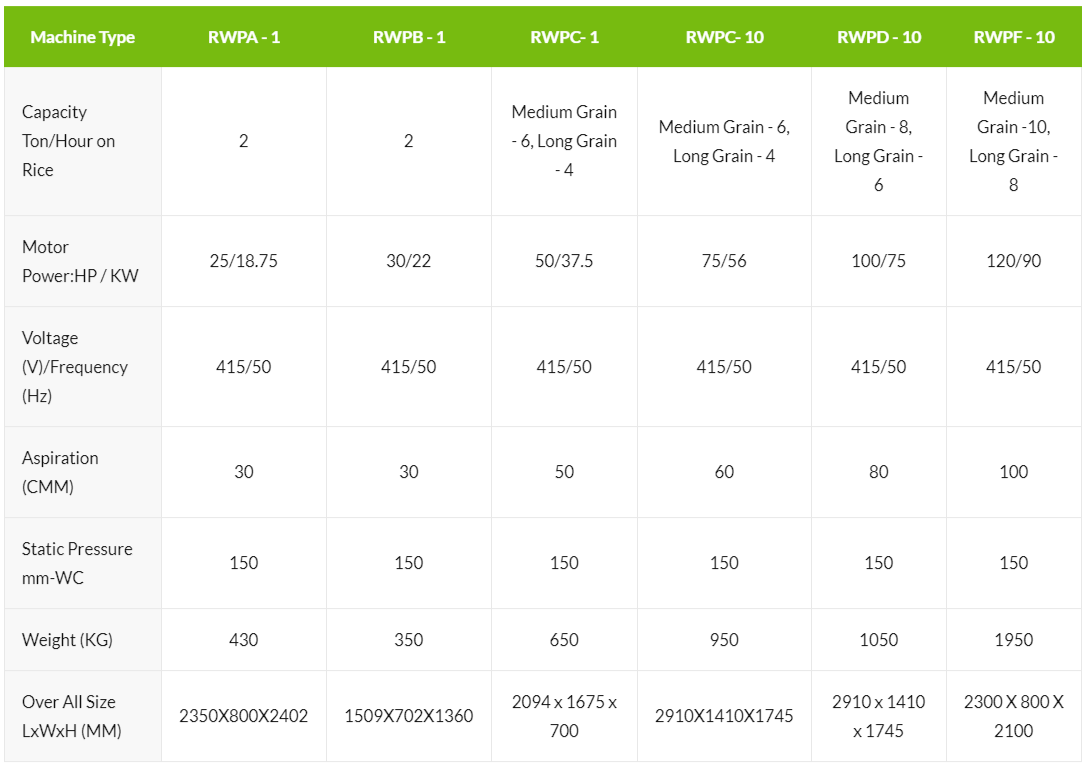Select the 2350X800X2402 size cell

pos(244,716)
